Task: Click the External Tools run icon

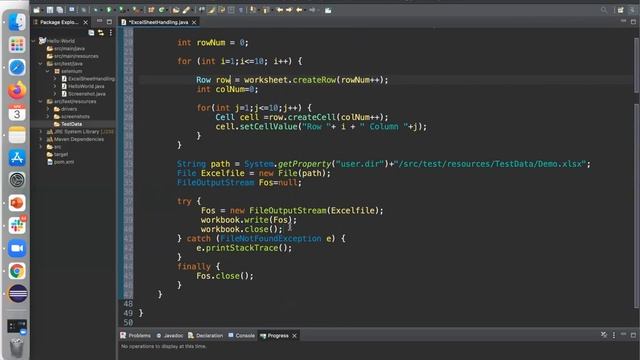Action: 135,10
